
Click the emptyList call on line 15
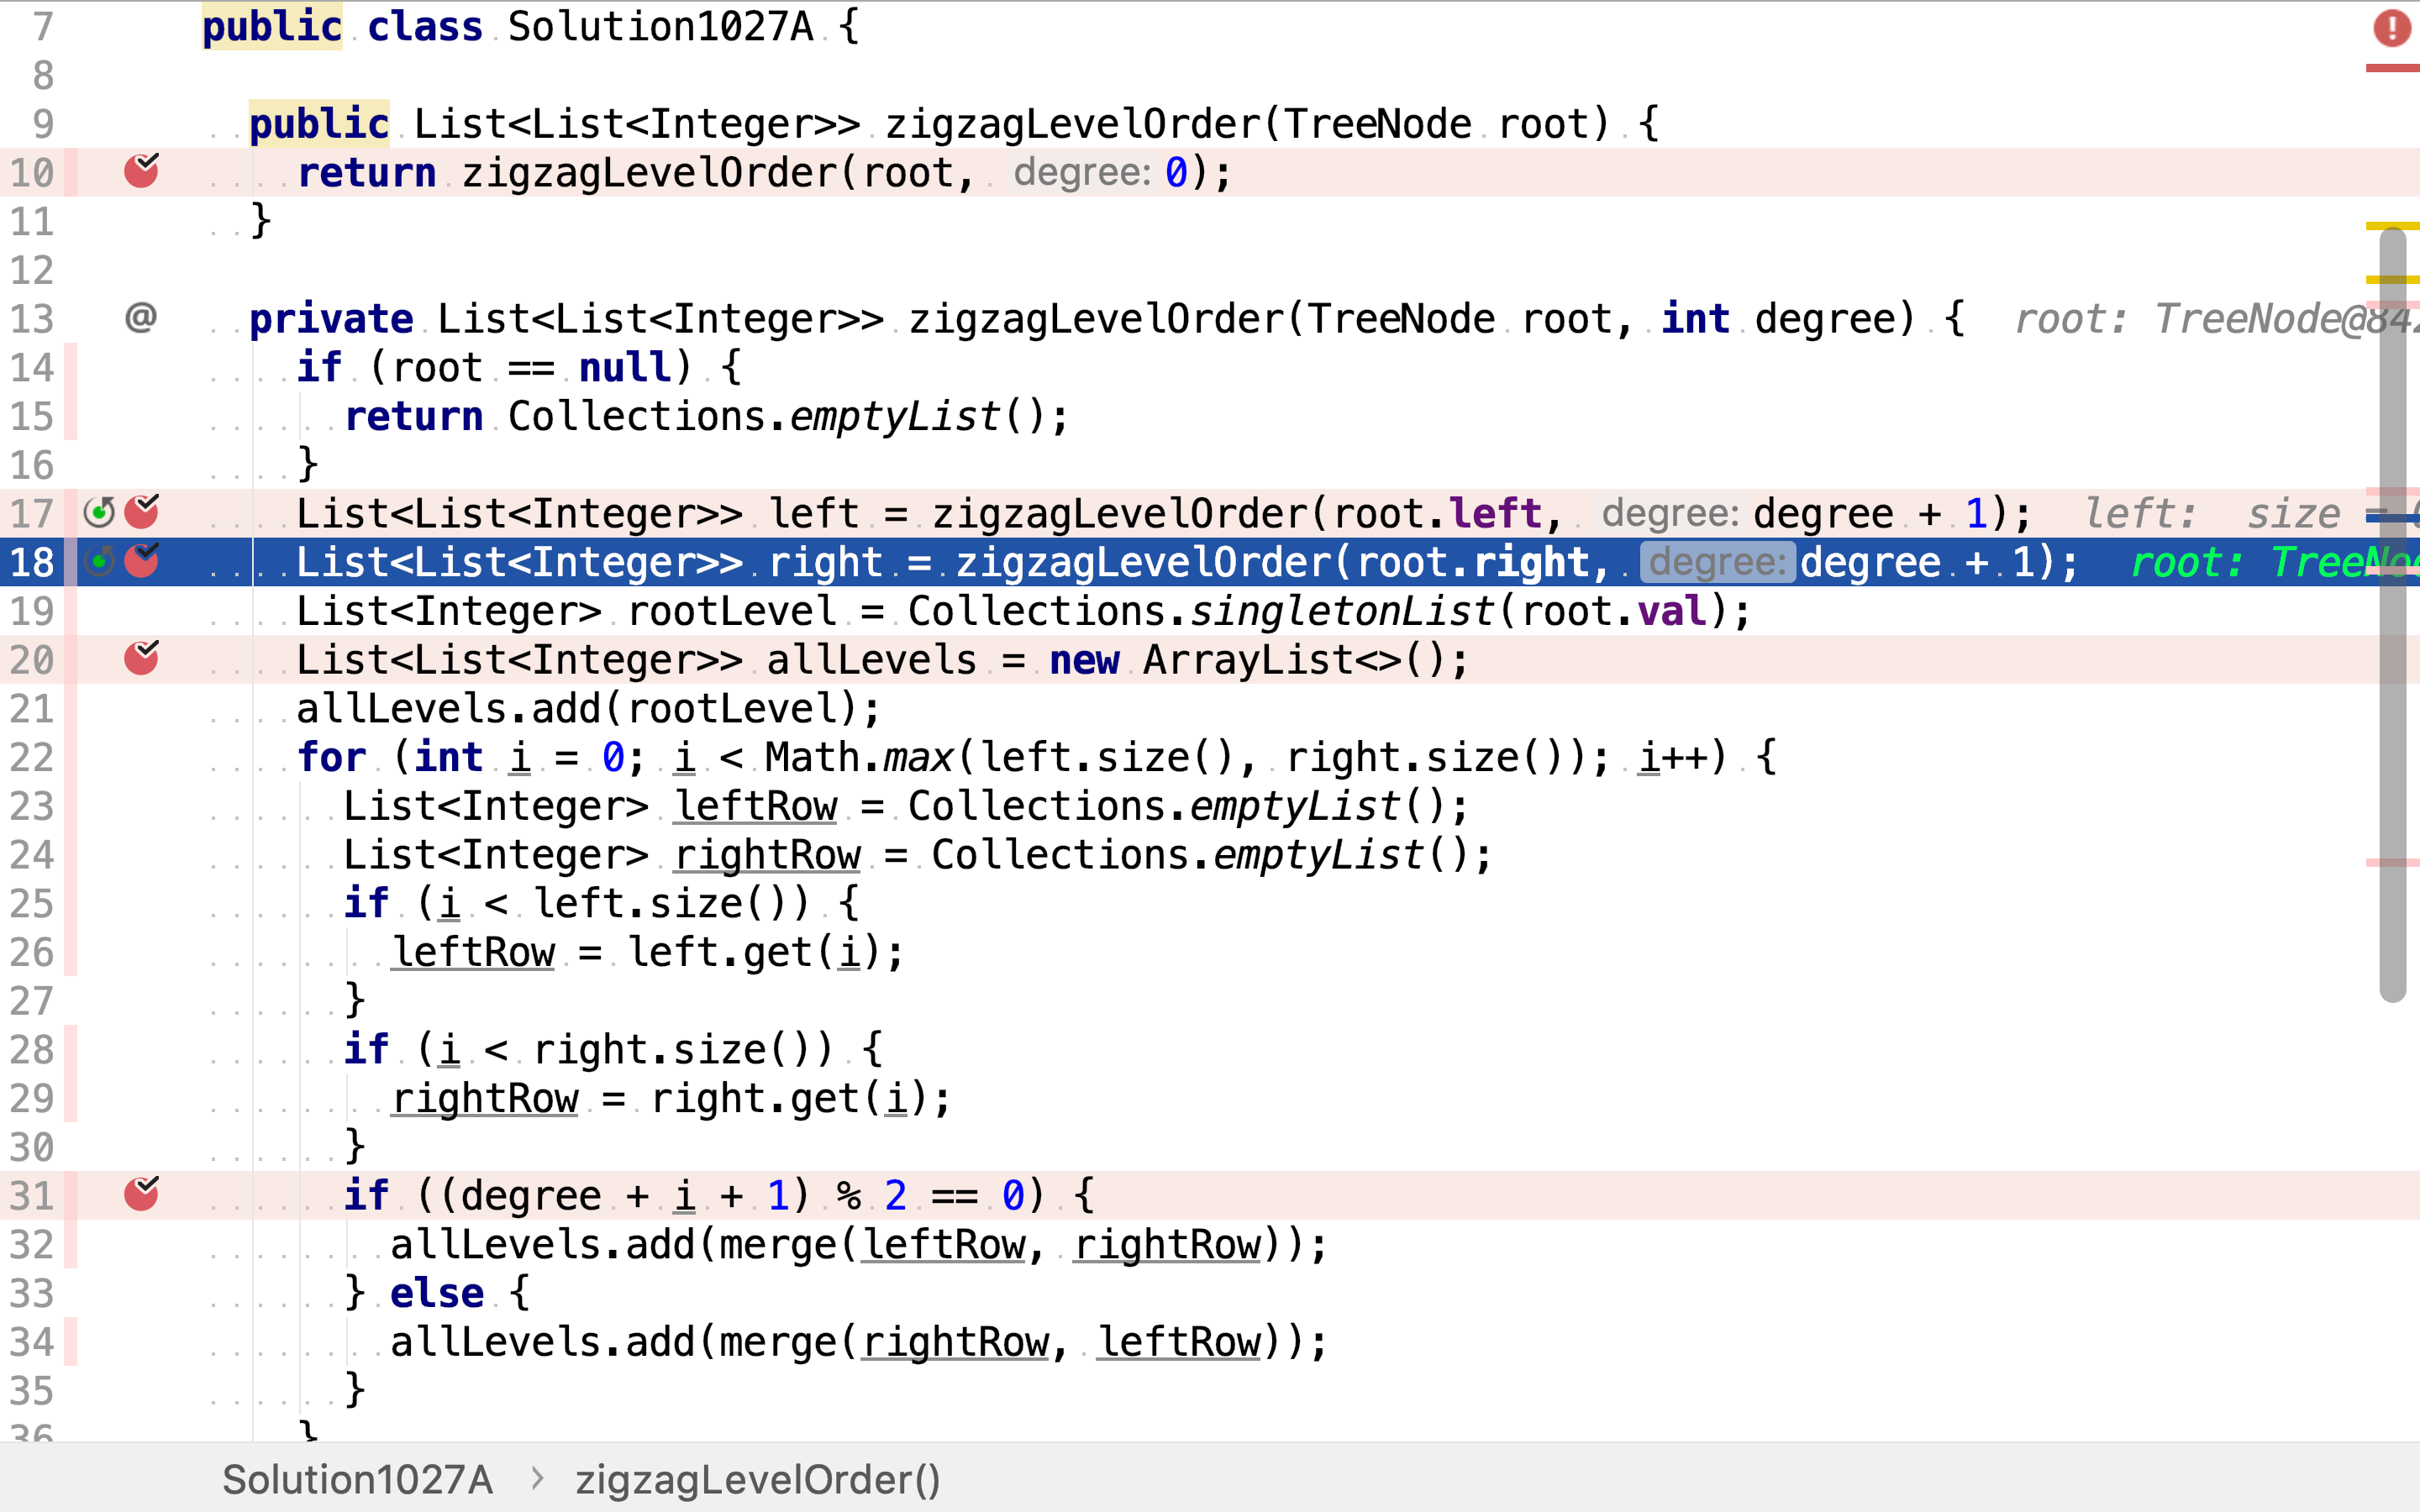(895, 416)
